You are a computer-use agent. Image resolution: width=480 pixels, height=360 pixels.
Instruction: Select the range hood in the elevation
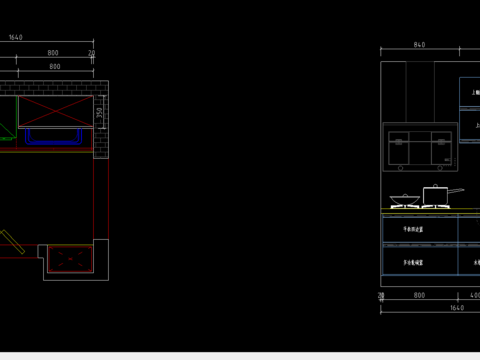pos(420,147)
